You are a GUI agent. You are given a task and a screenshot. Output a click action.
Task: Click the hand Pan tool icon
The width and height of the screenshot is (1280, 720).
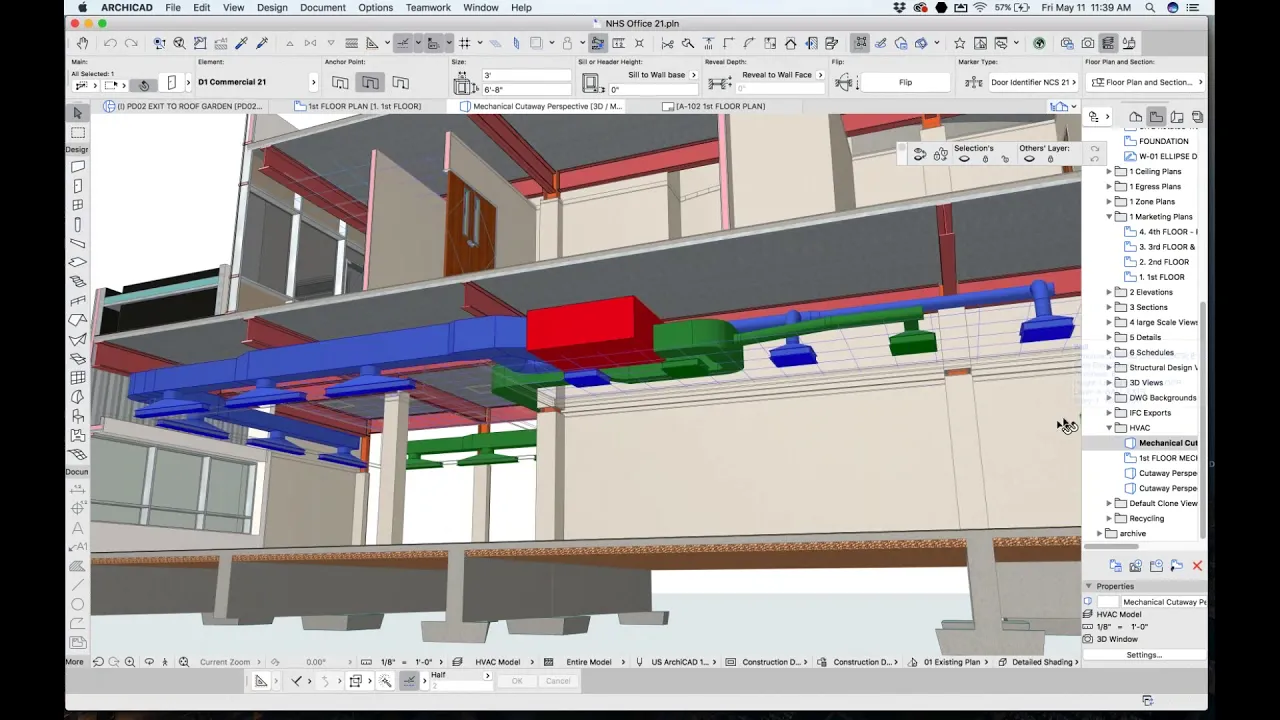[x=82, y=43]
